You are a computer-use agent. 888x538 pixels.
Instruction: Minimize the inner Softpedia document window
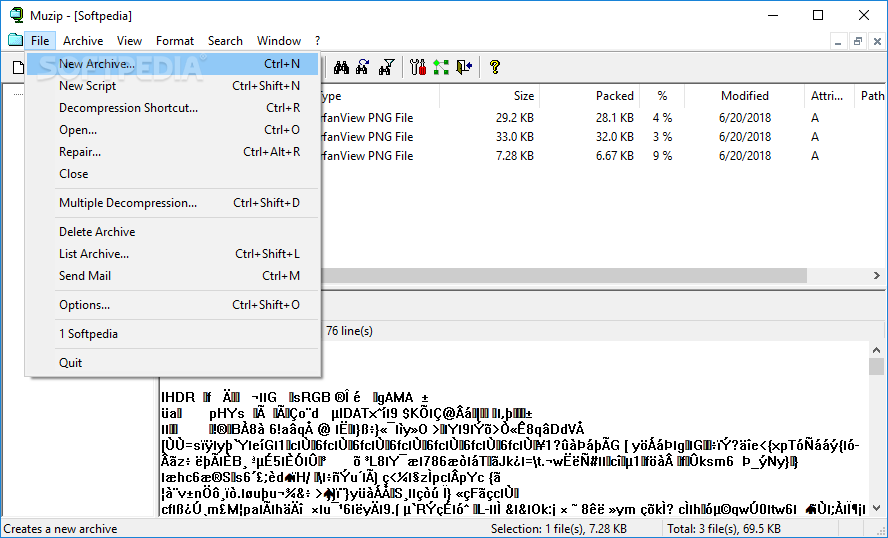[838, 41]
